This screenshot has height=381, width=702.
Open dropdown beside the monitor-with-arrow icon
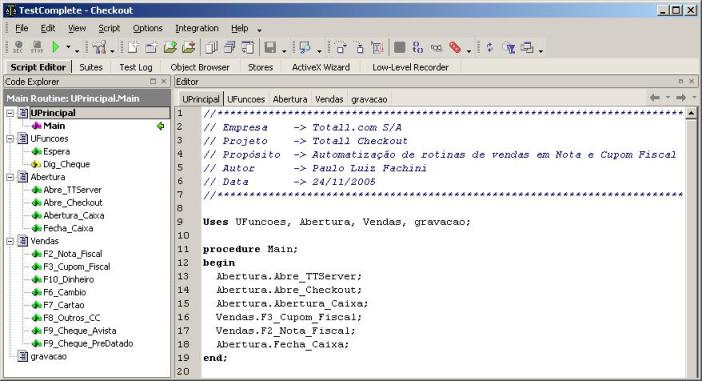click(319, 50)
